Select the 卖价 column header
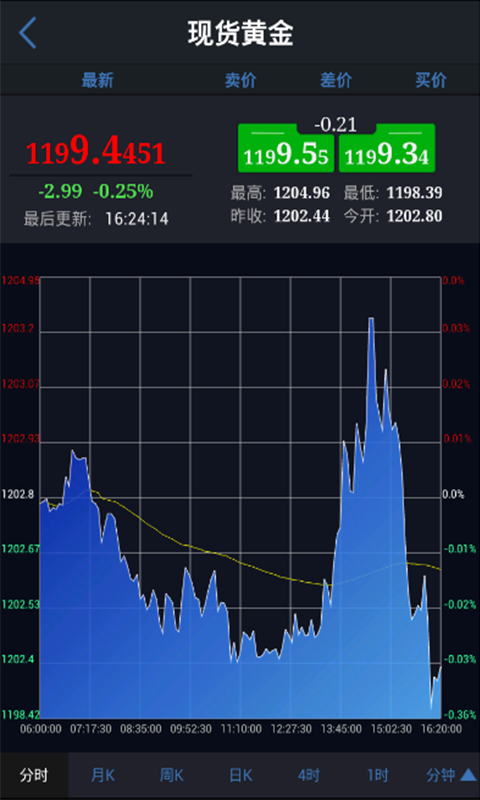Image resolution: width=480 pixels, height=800 pixels. 241,80
